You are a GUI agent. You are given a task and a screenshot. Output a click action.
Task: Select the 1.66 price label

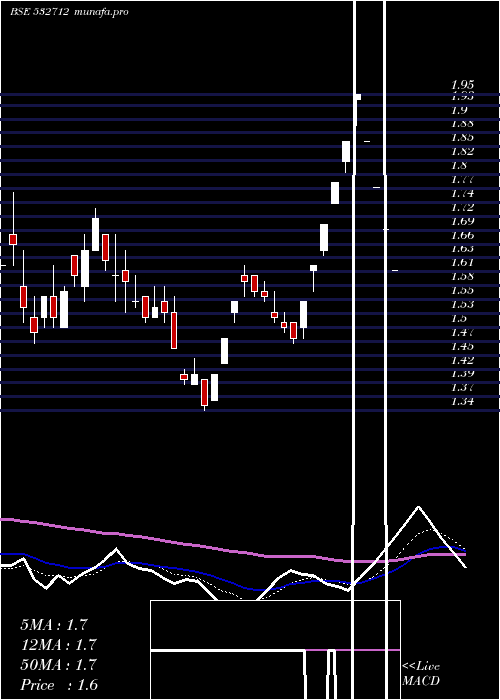coord(462,235)
